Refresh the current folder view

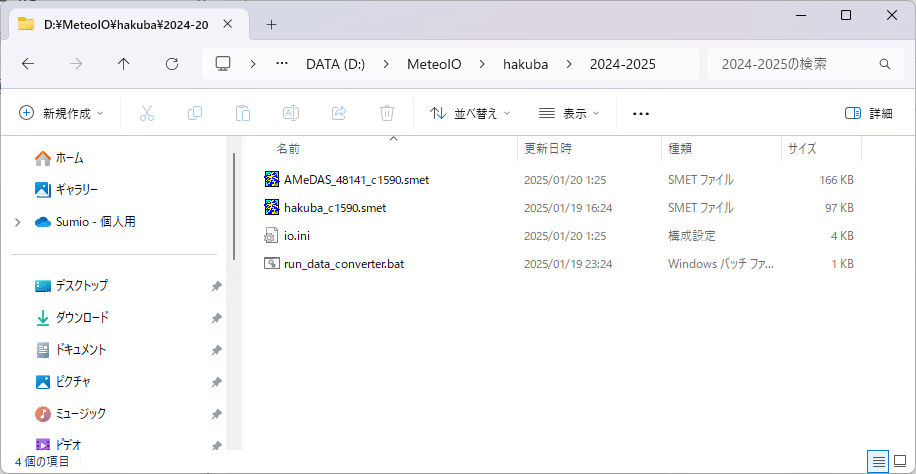pos(172,64)
